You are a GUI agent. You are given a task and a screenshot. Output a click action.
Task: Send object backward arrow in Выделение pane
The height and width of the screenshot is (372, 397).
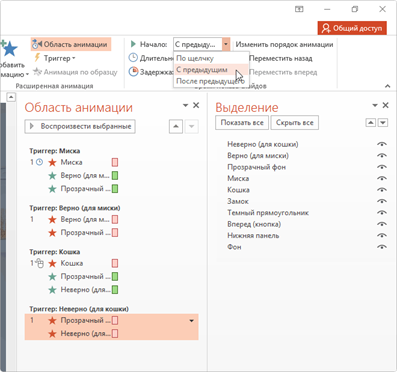[x=383, y=123]
